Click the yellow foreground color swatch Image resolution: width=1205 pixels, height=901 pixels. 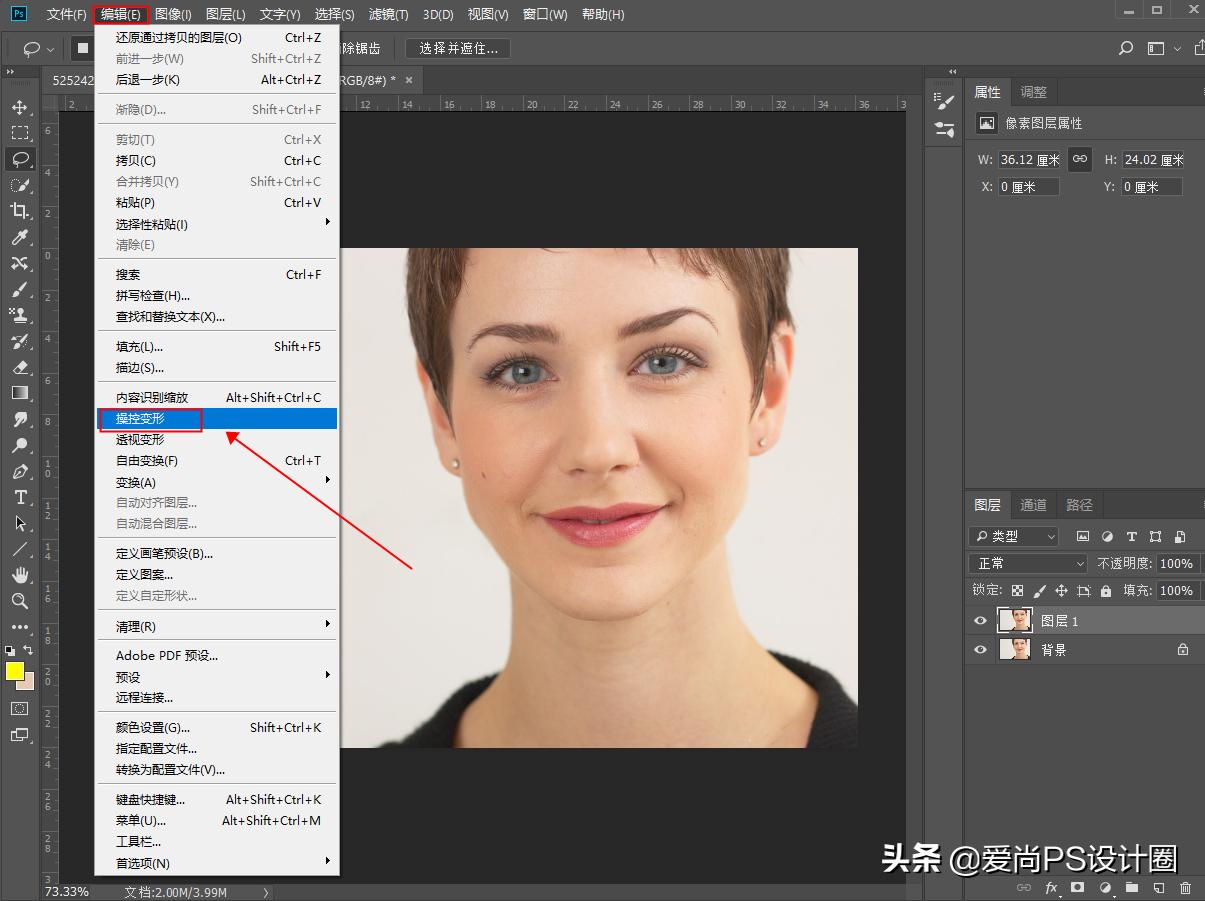click(x=15, y=671)
